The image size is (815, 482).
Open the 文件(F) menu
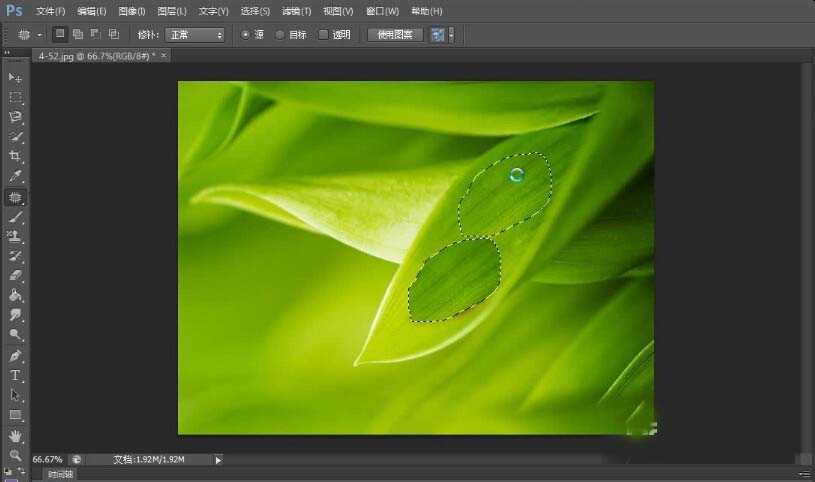[50, 11]
